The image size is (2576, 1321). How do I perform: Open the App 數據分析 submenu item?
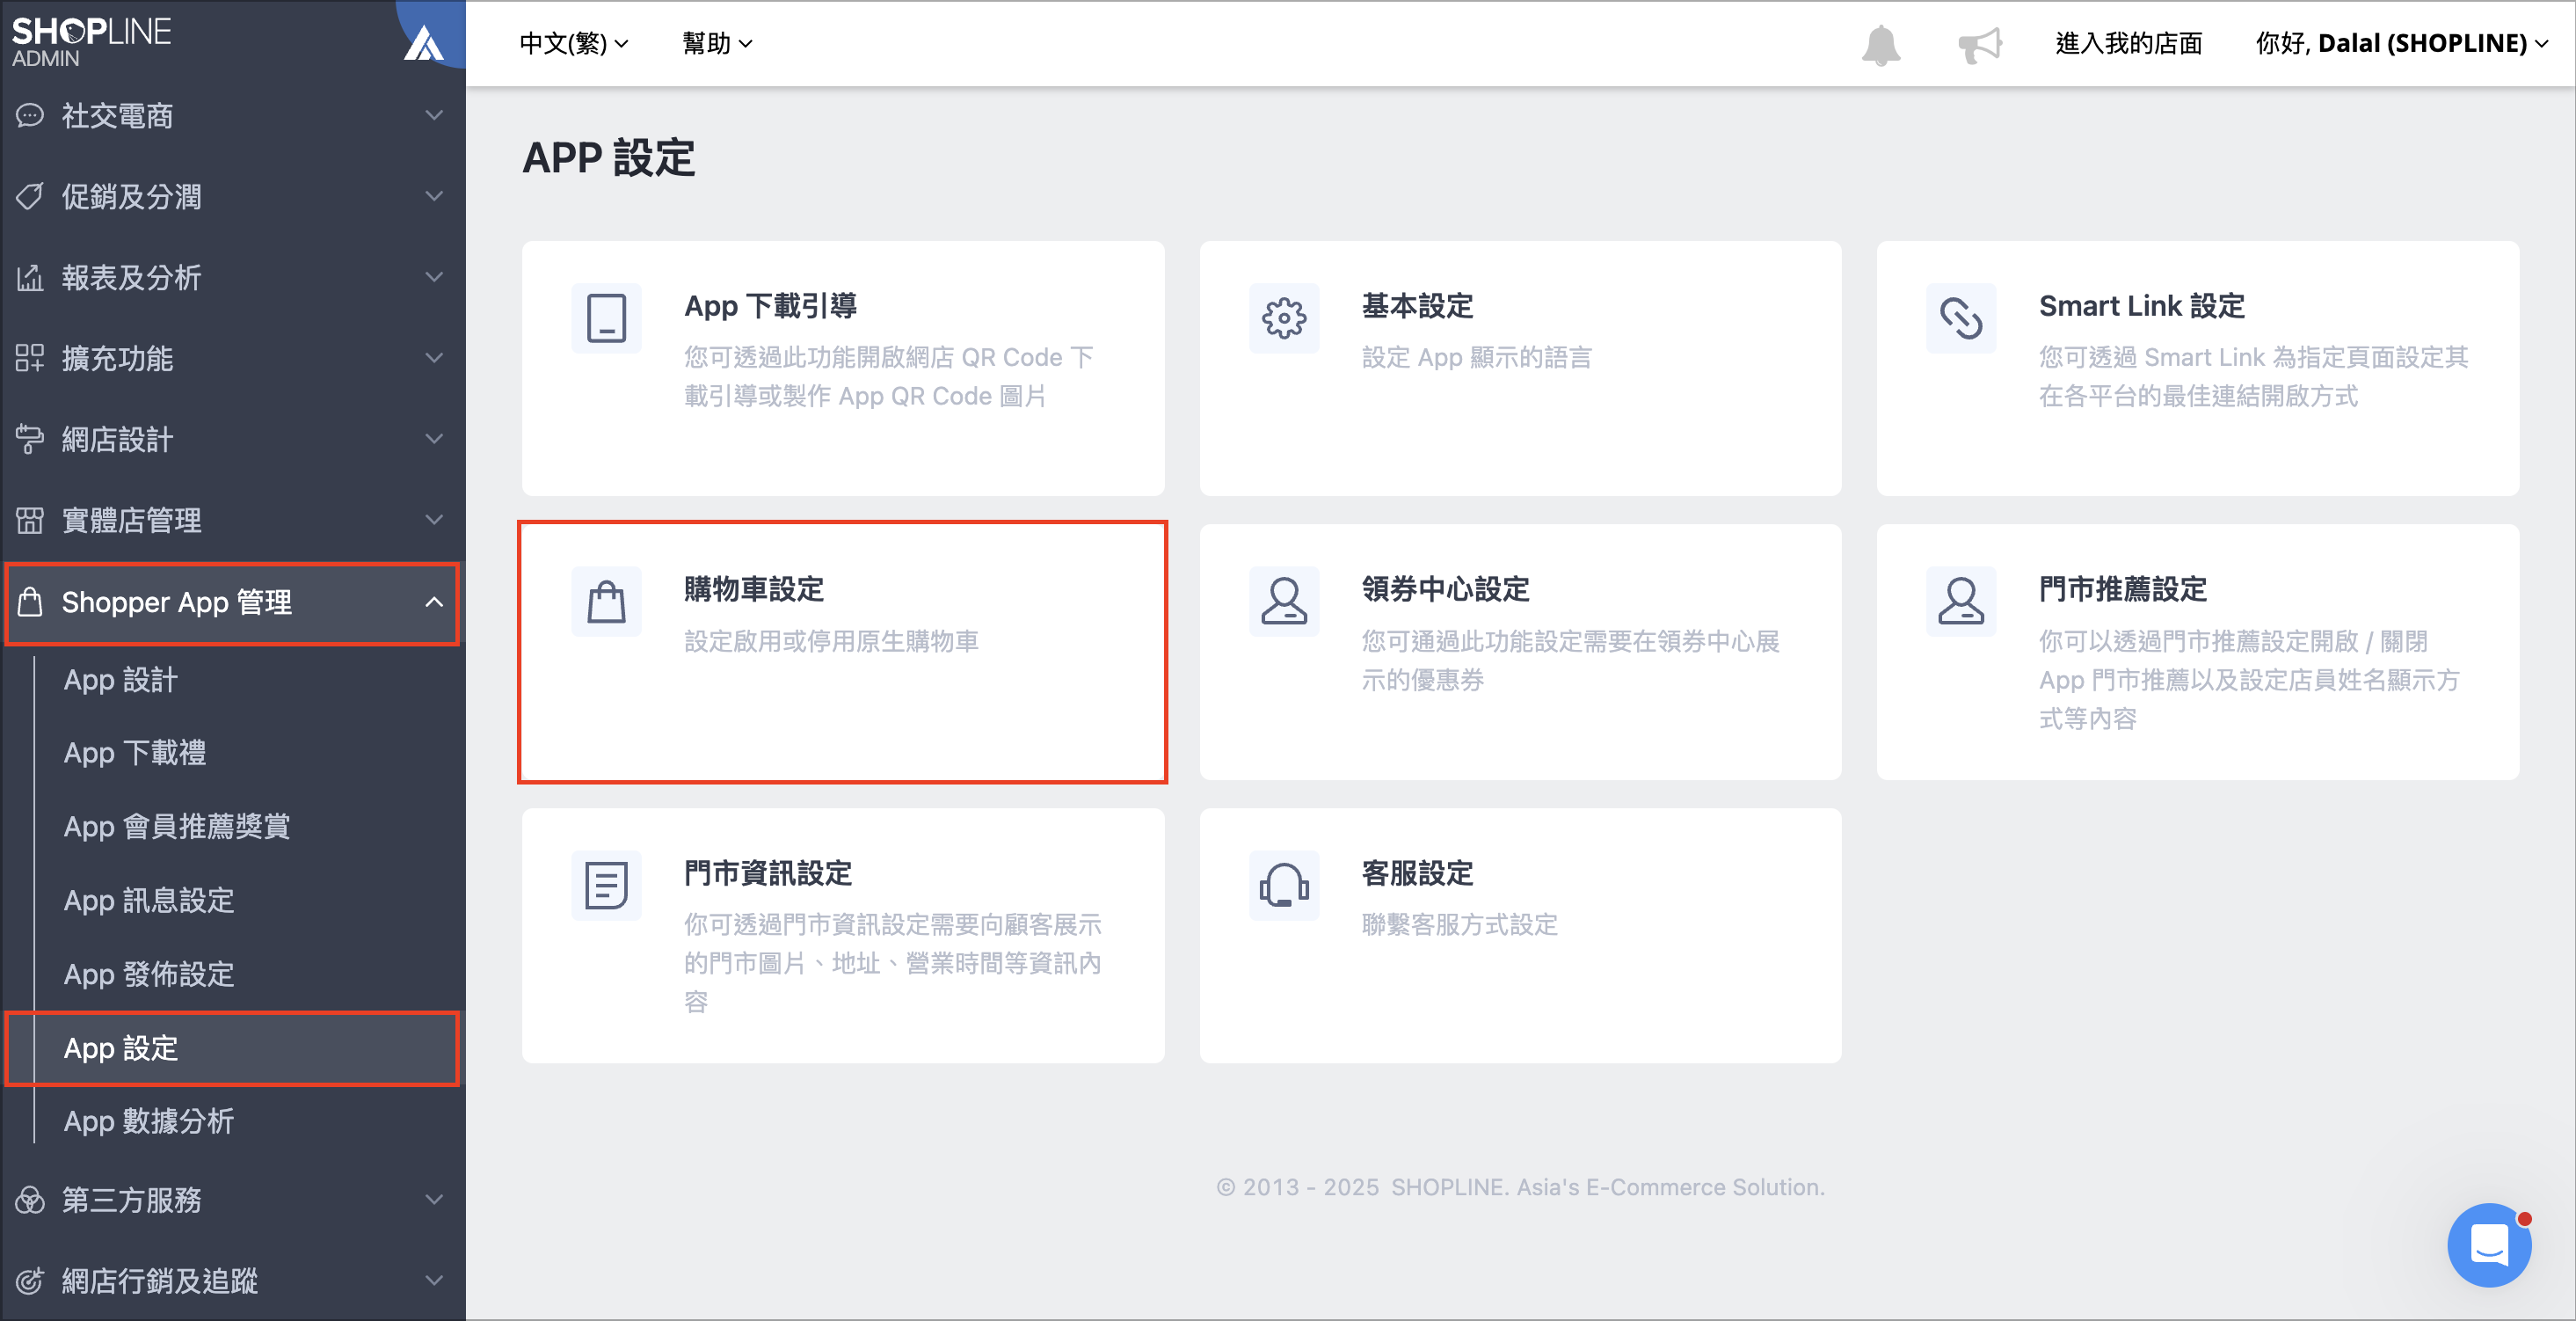[x=149, y=1122]
